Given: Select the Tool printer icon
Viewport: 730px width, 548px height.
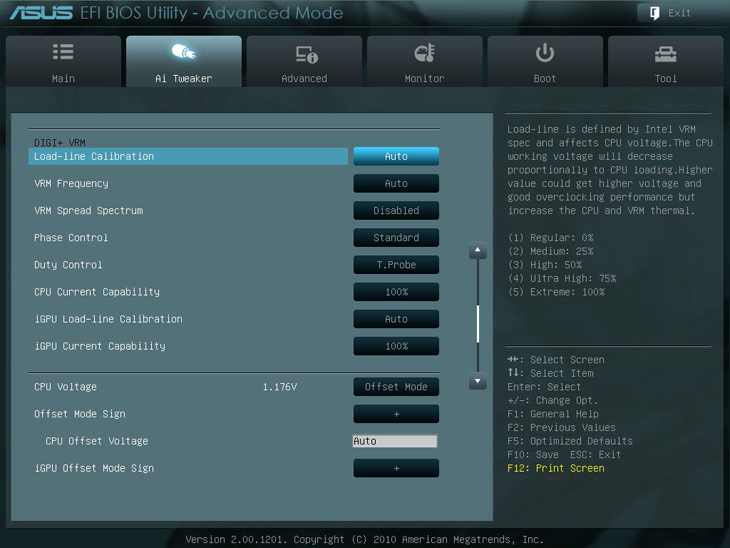Looking at the screenshot, I should point(665,53).
